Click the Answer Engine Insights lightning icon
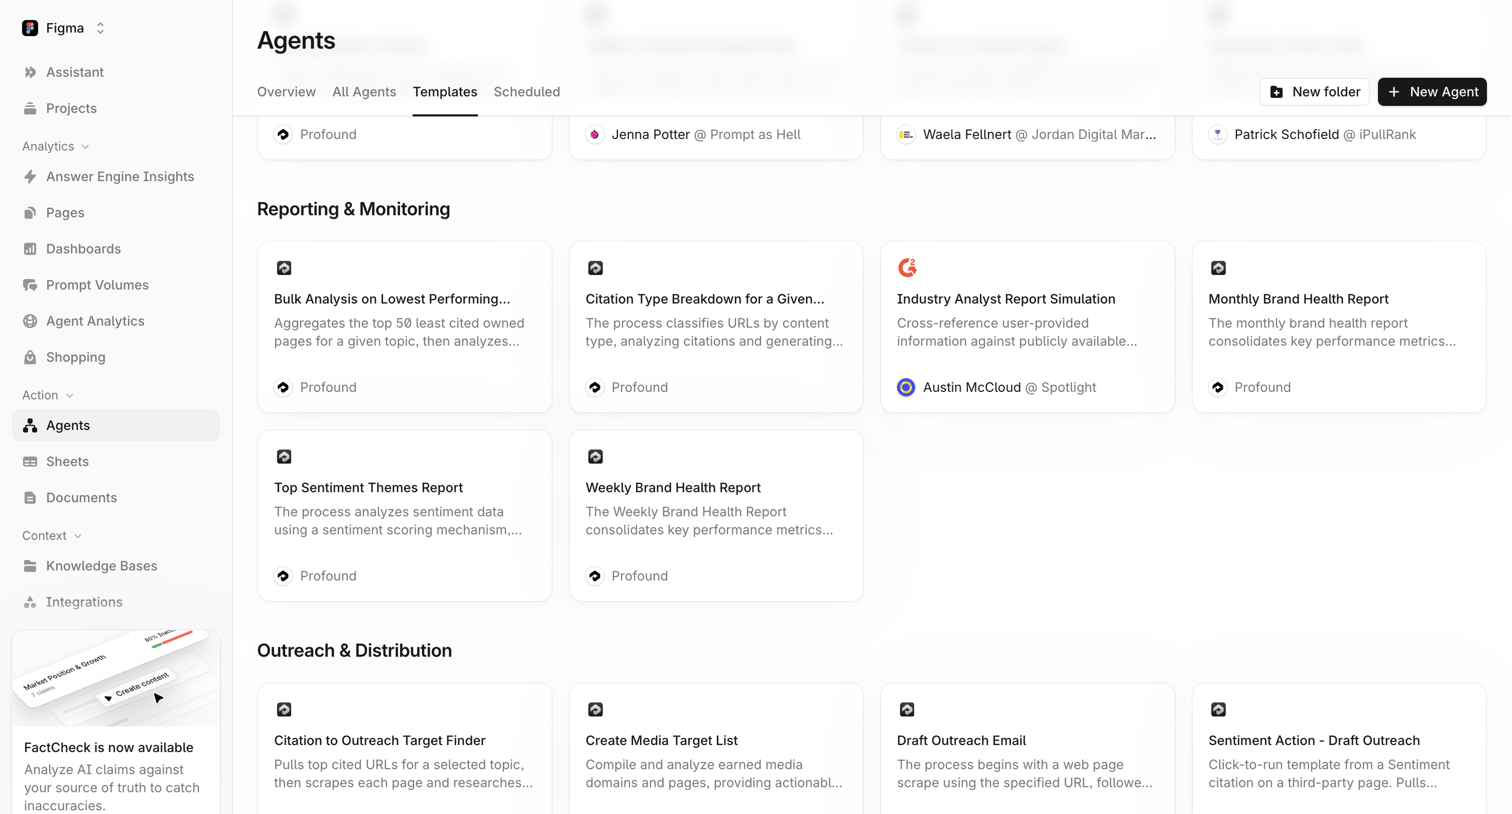 click(30, 177)
